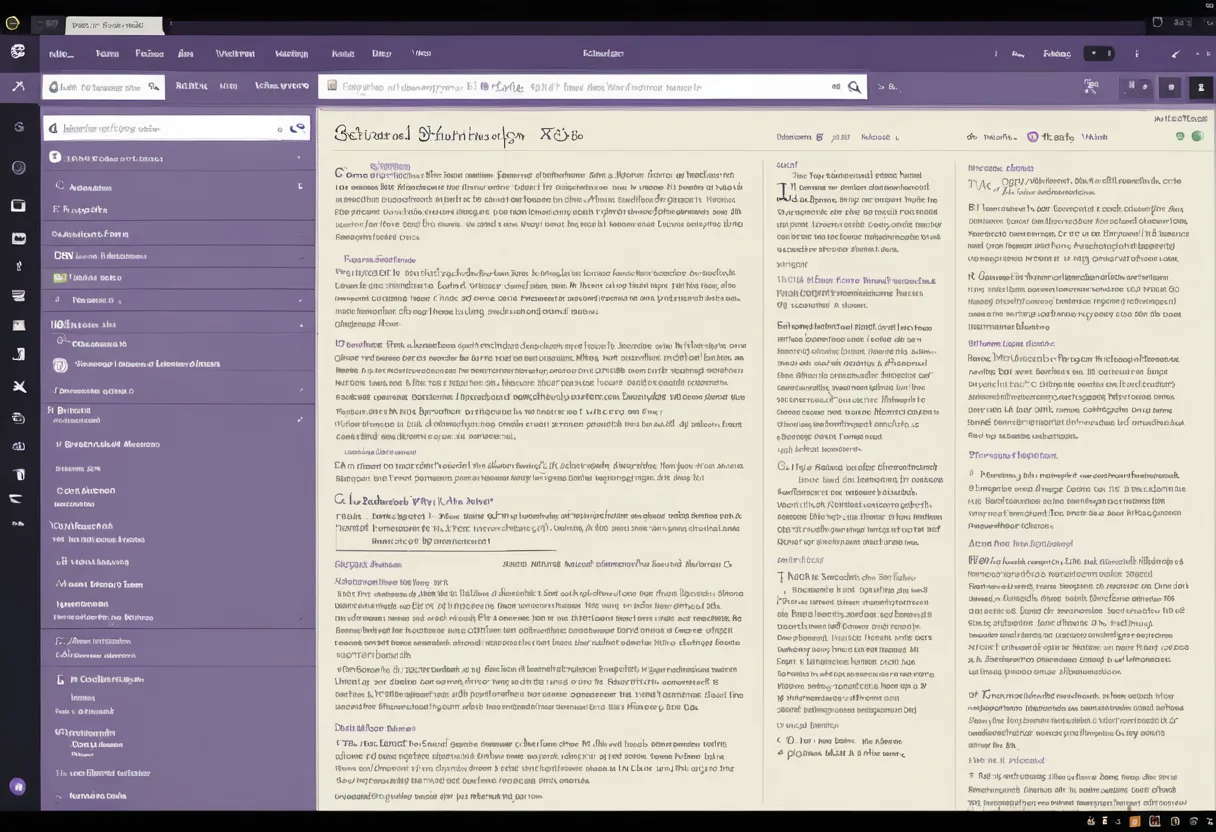Open the dark square button at toolbar far right
This screenshot has width=1216, height=832.
[1201, 88]
